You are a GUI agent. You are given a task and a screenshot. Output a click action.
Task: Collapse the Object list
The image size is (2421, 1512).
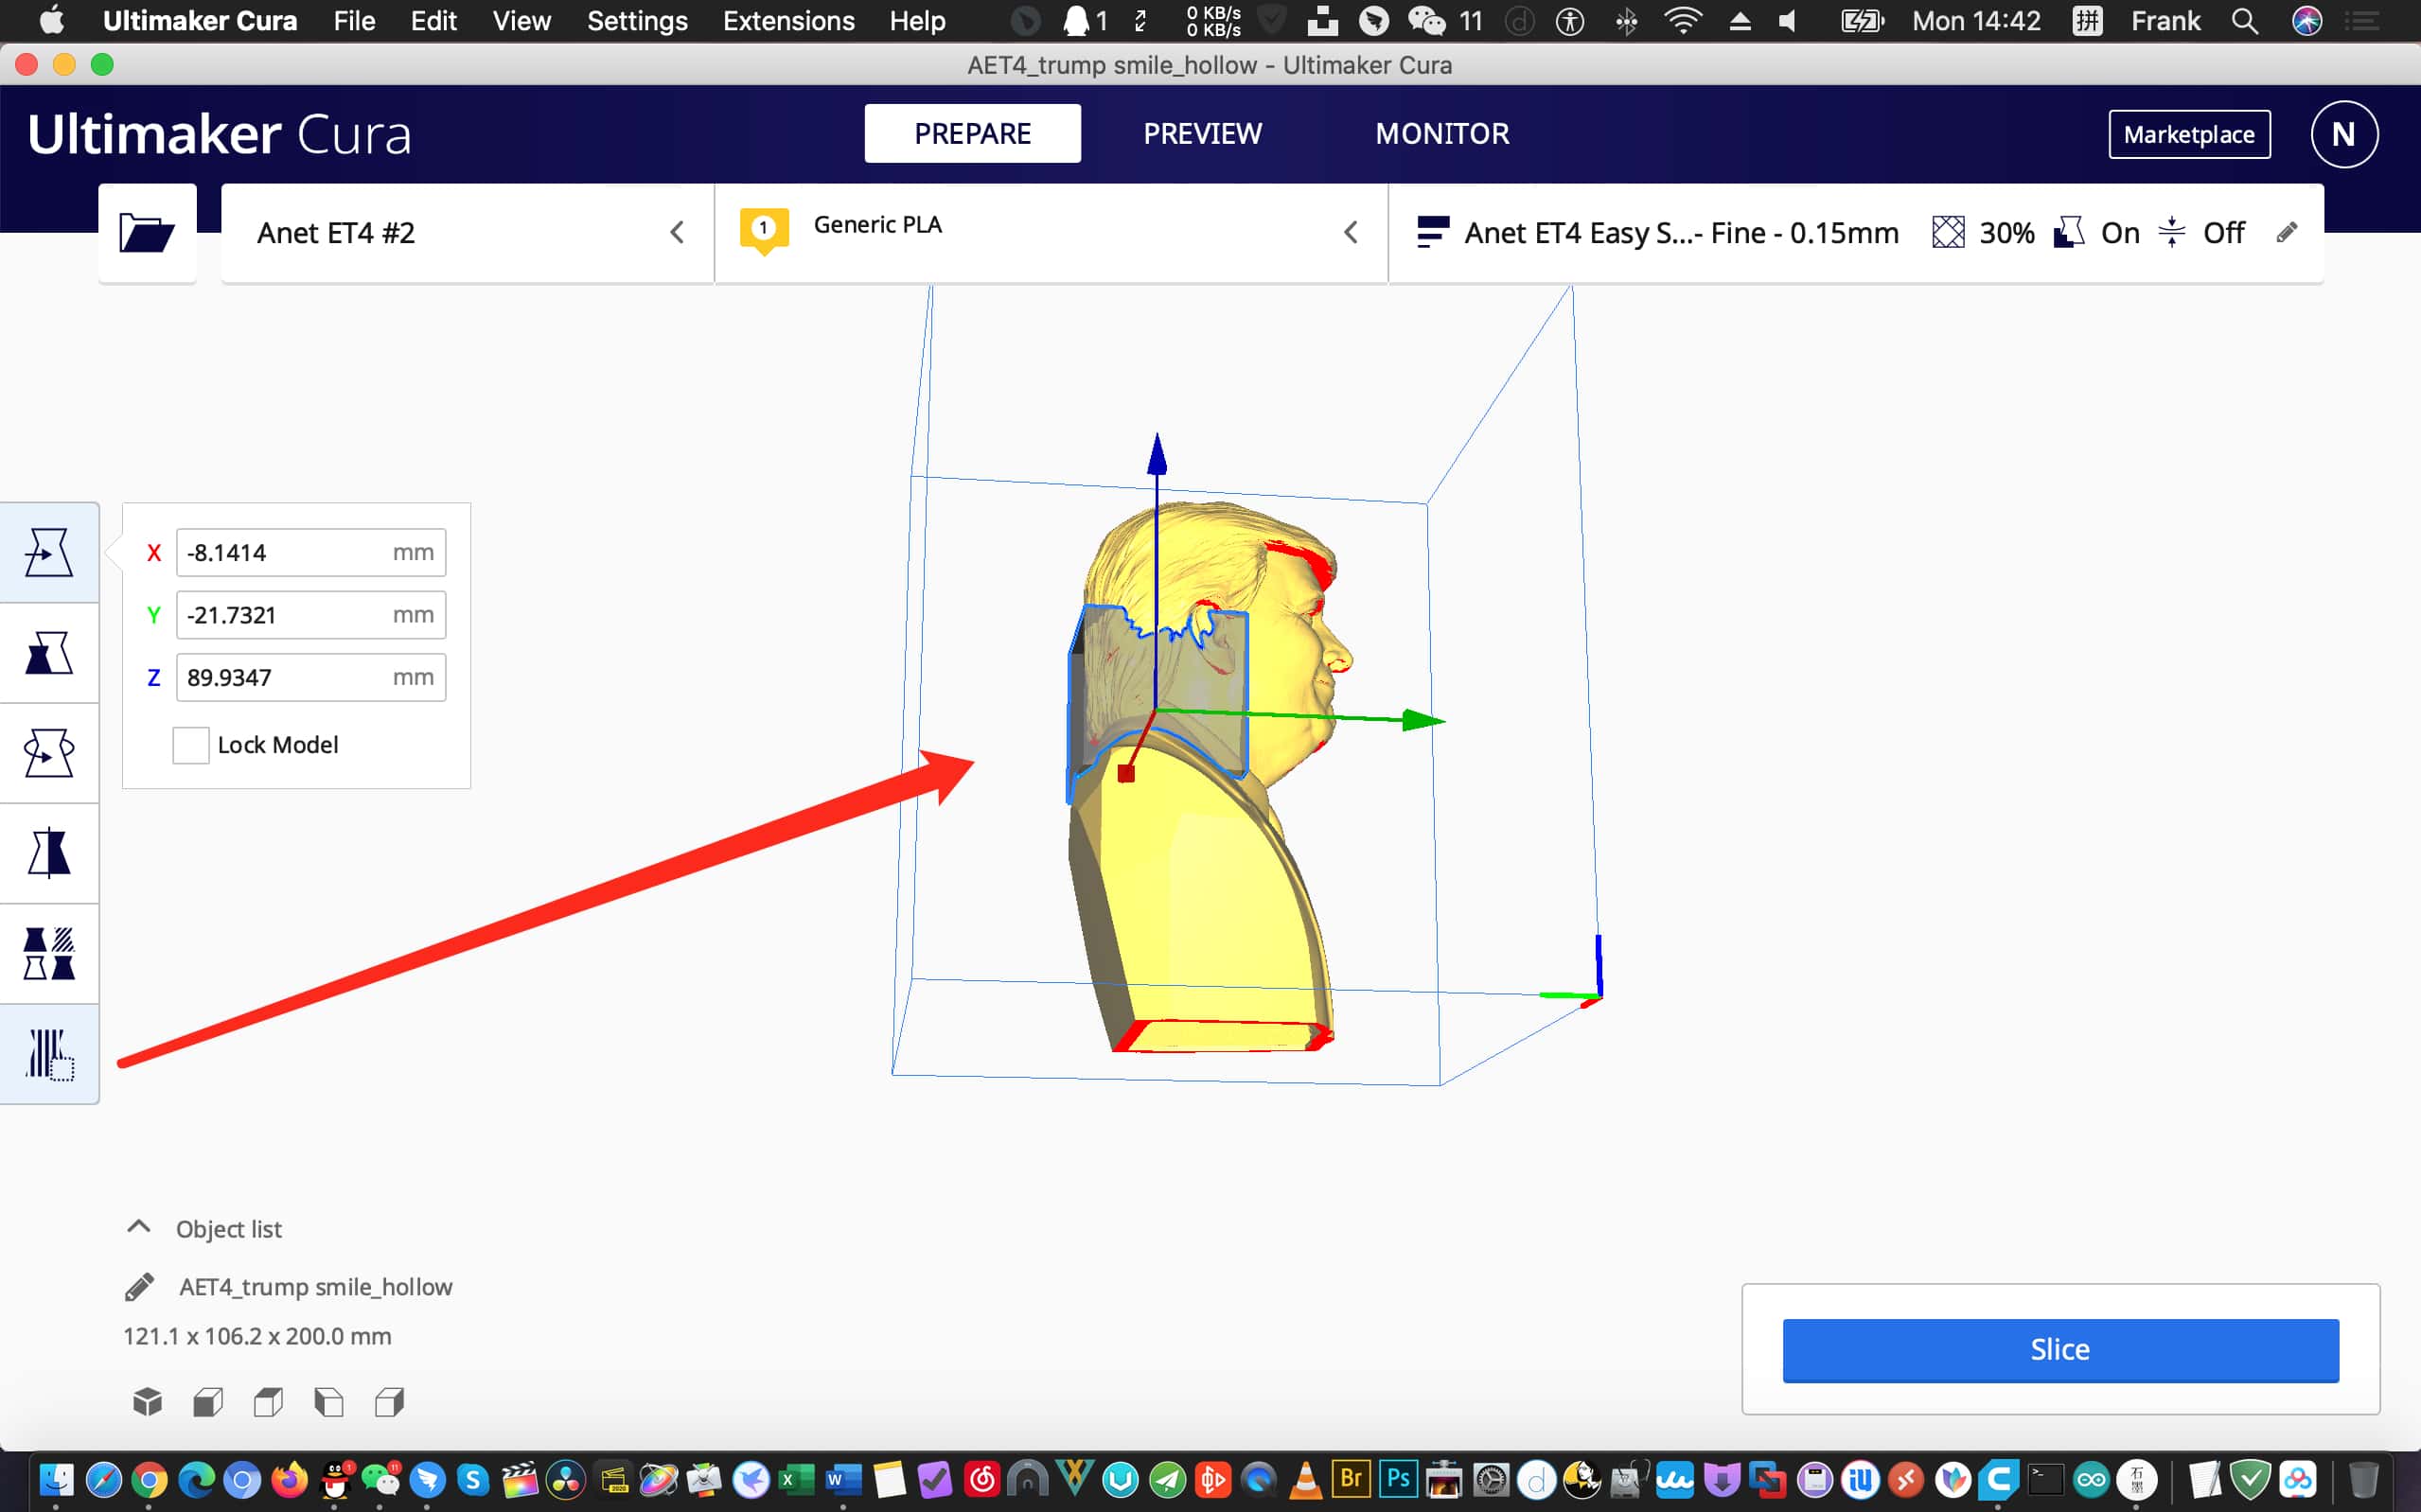pos(139,1228)
